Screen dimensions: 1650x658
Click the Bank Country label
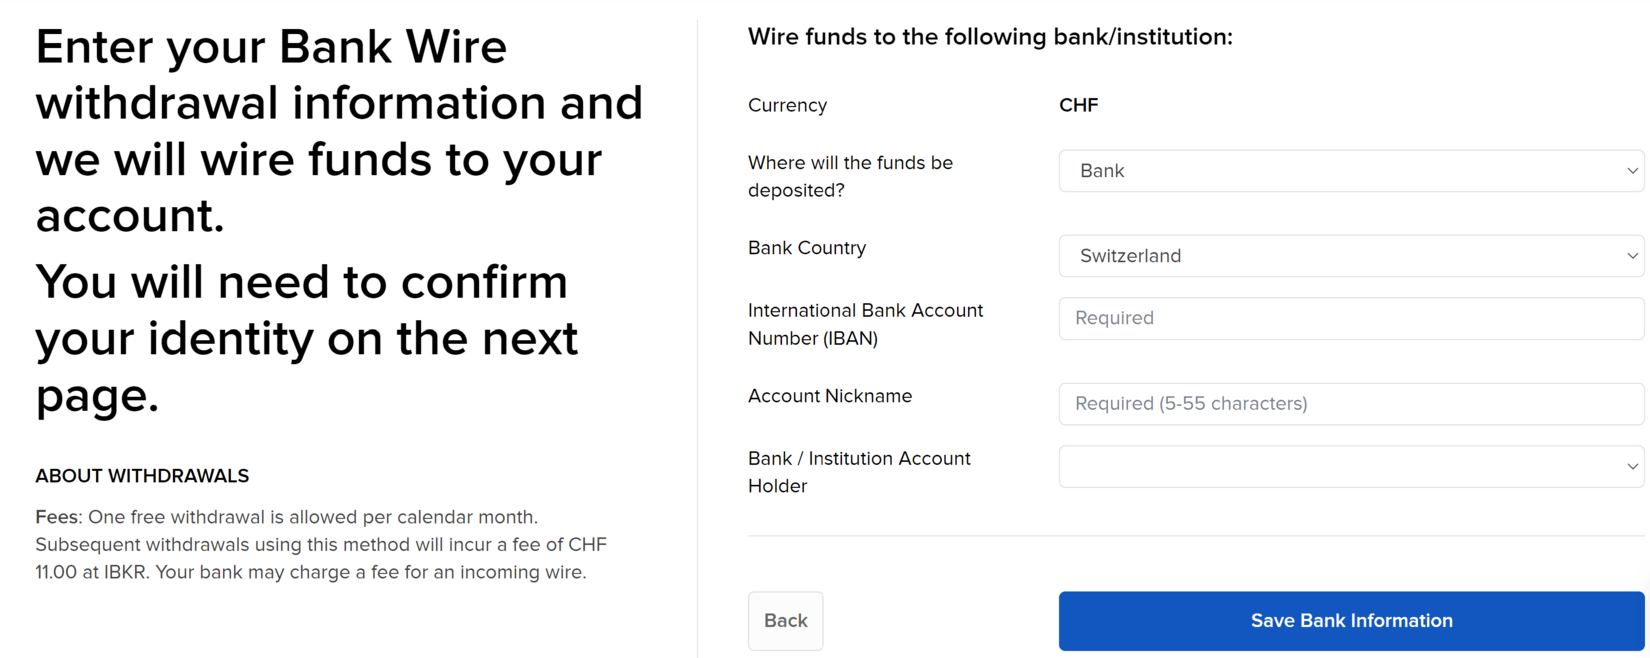click(x=807, y=248)
